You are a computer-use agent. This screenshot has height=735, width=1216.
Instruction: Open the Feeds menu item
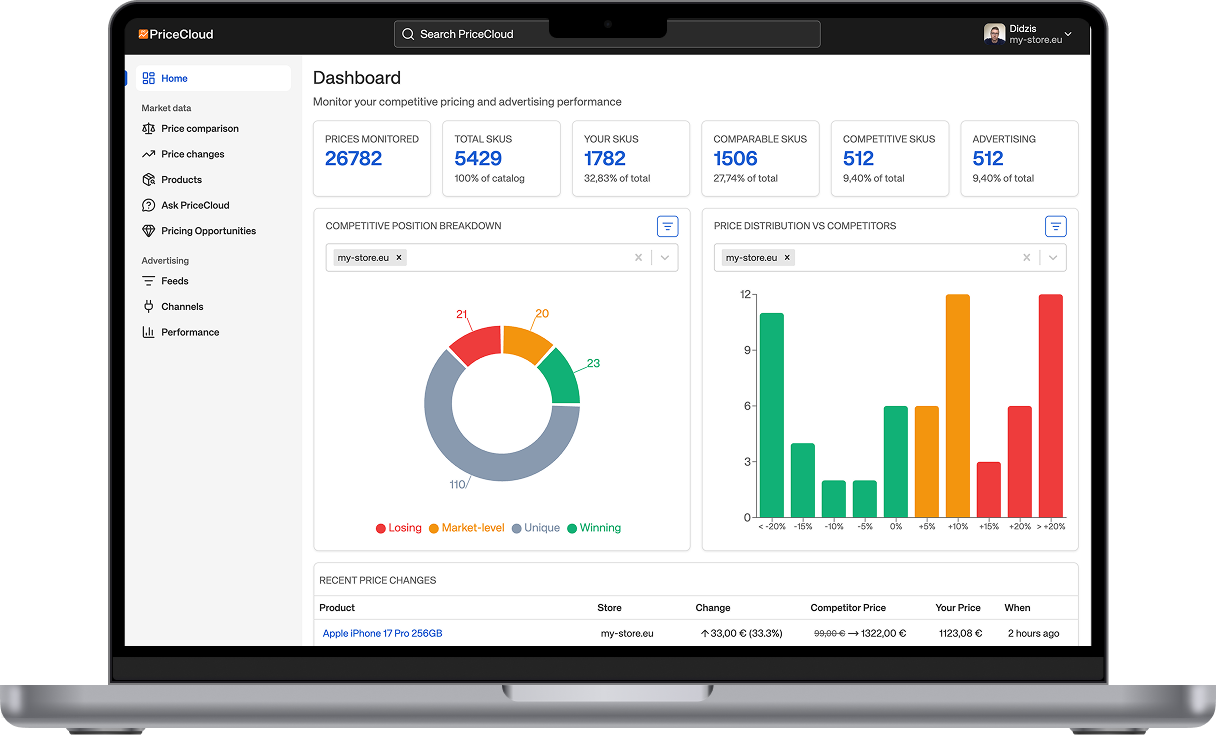pyautogui.click(x=174, y=281)
